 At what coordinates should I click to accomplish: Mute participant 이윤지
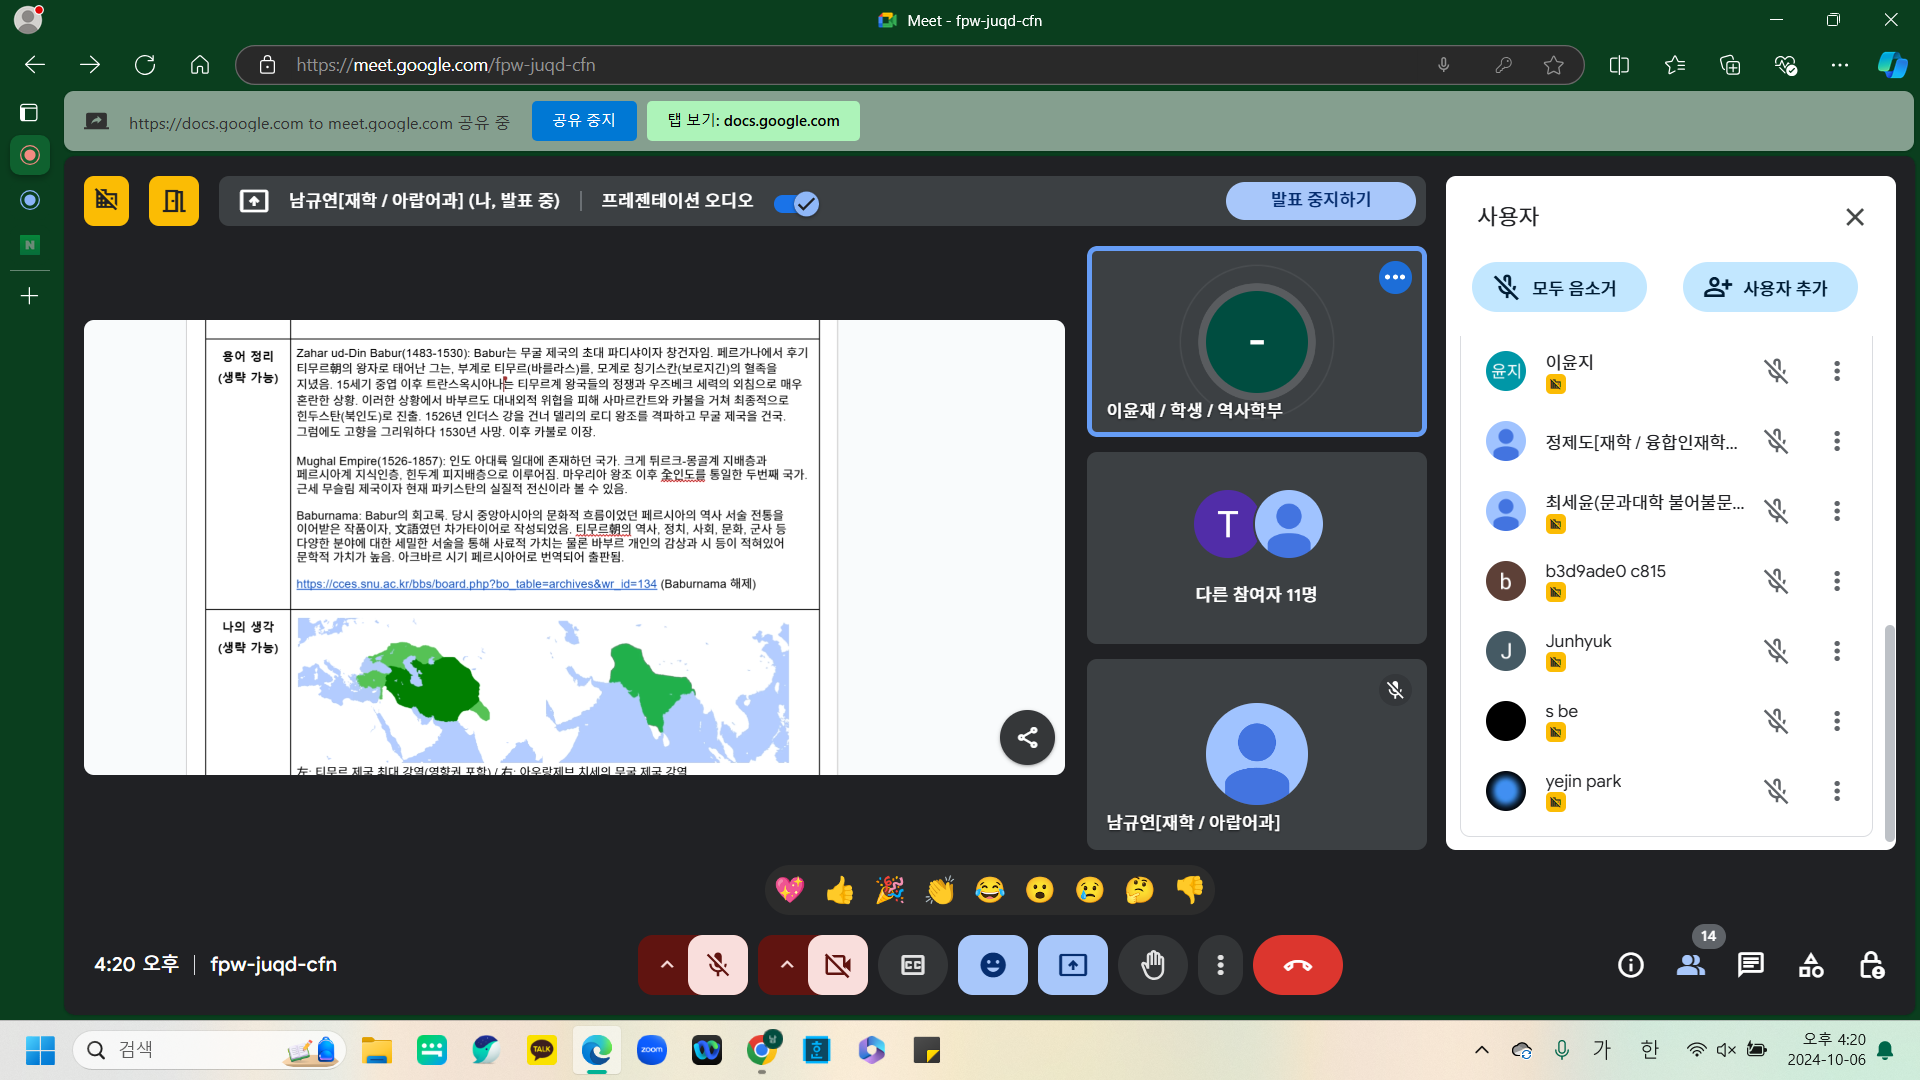[1776, 371]
